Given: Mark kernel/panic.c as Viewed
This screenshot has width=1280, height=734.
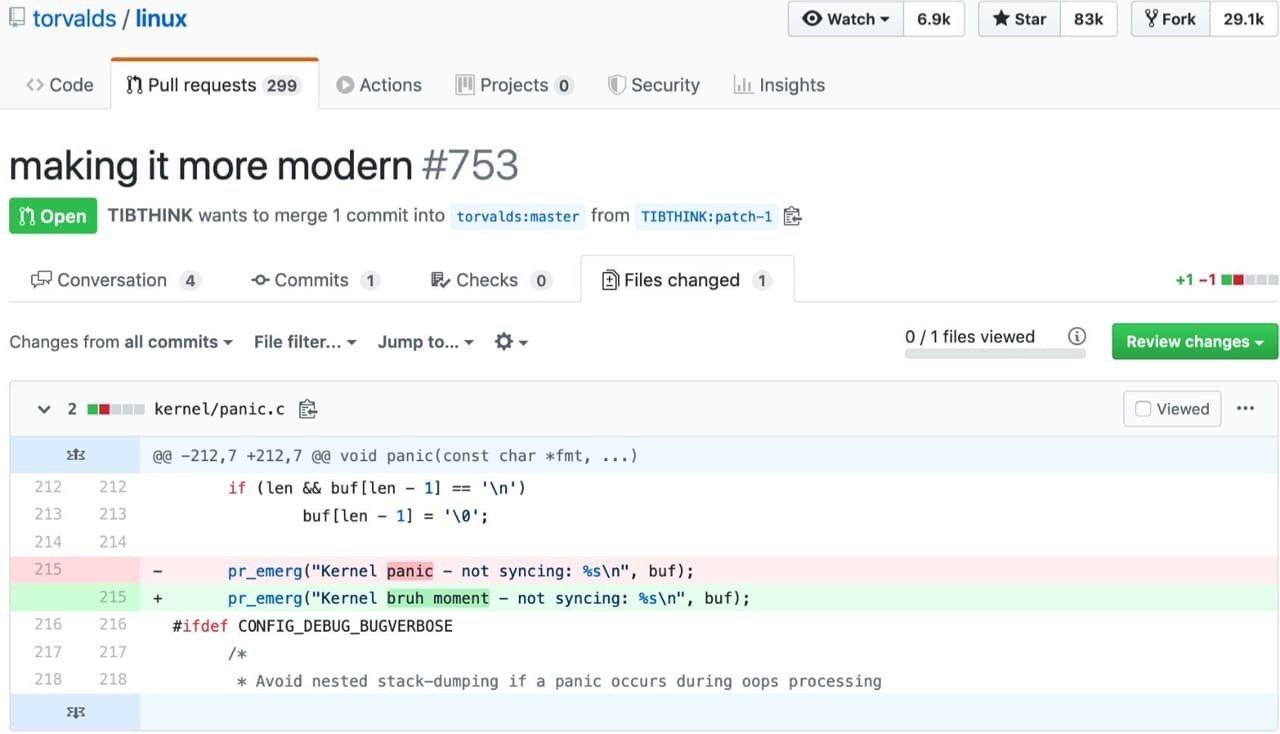Looking at the screenshot, I should 1172,409.
